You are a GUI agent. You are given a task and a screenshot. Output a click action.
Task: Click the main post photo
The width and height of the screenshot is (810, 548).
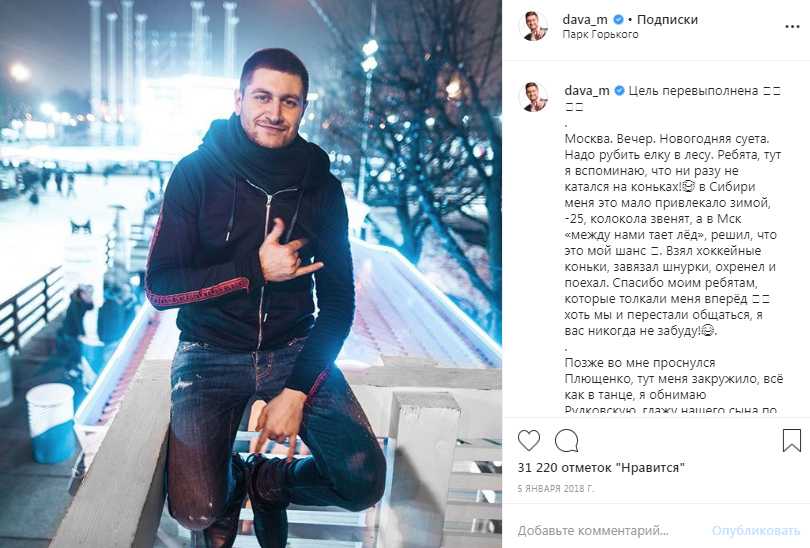pyautogui.click(x=251, y=274)
